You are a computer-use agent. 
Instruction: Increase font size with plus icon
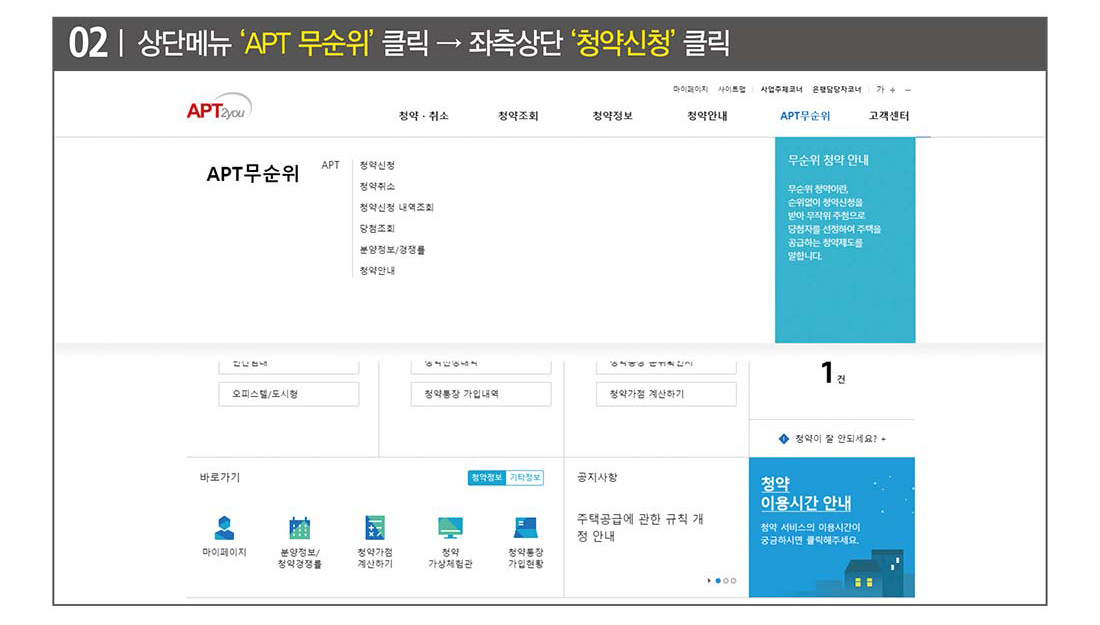892,90
